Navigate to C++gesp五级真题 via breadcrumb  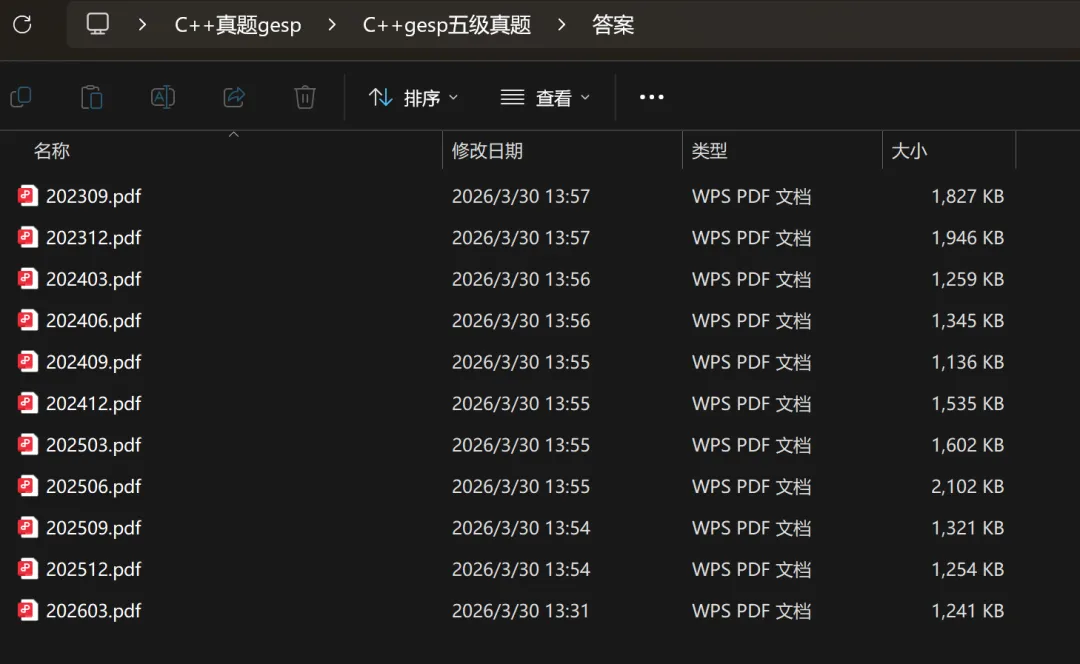[x=446, y=24]
